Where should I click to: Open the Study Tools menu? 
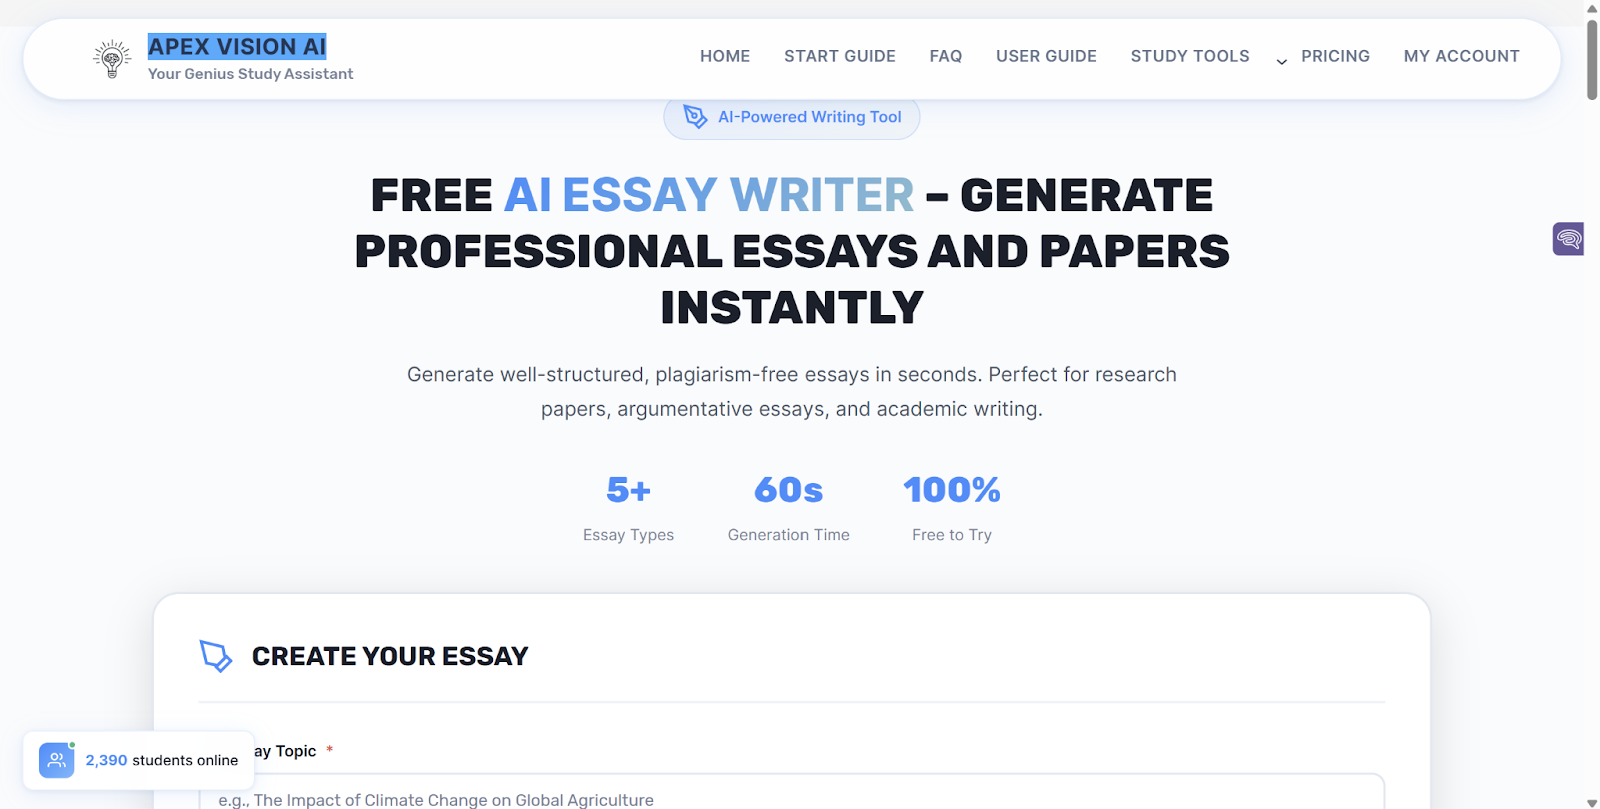(x=1190, y=56)
